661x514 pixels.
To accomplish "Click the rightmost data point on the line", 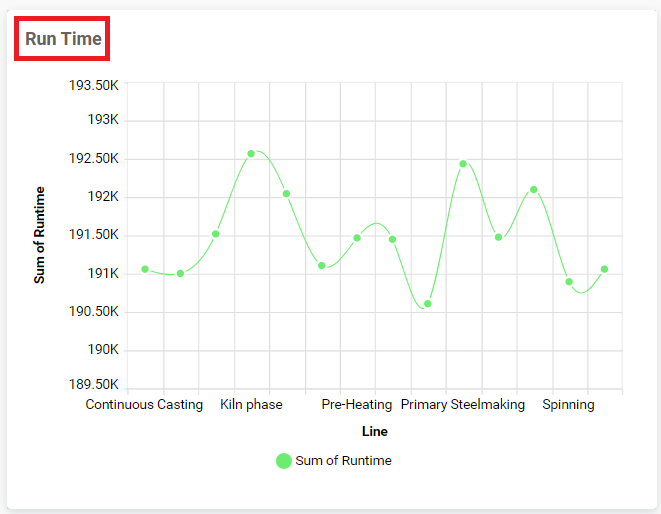I will [605, 269].
